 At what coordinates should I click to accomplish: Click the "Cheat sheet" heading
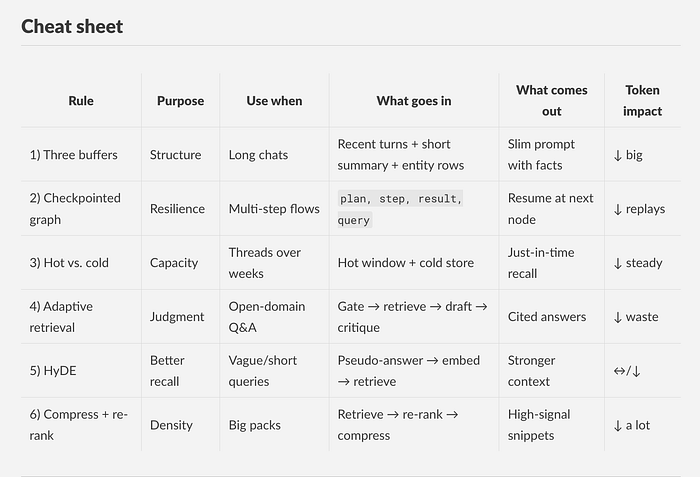72,26
